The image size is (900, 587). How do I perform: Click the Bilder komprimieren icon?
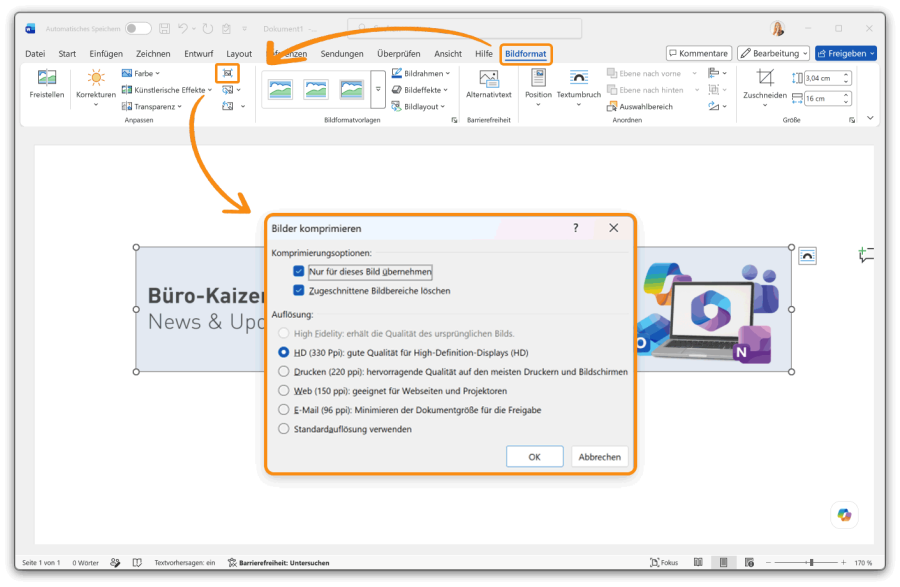pyautogui.click(x=228, y=73)
